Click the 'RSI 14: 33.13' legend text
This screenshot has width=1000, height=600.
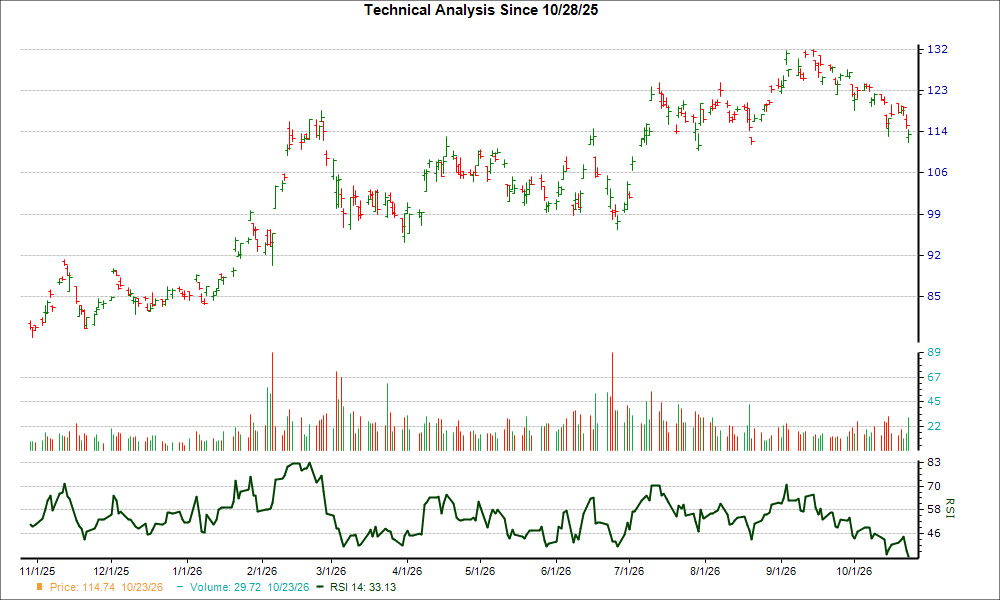pos(363,587)
